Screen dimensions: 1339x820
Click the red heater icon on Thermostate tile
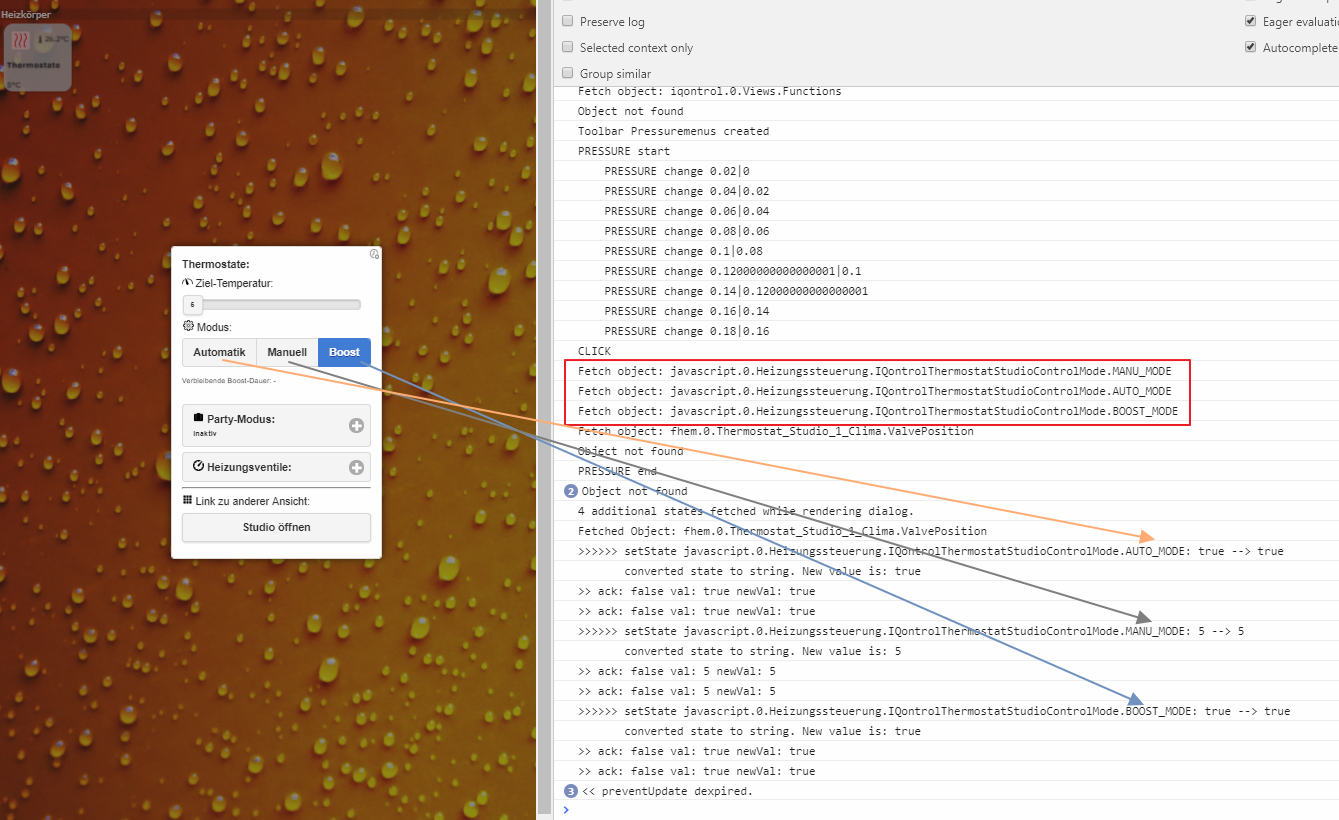click(19, 41)
